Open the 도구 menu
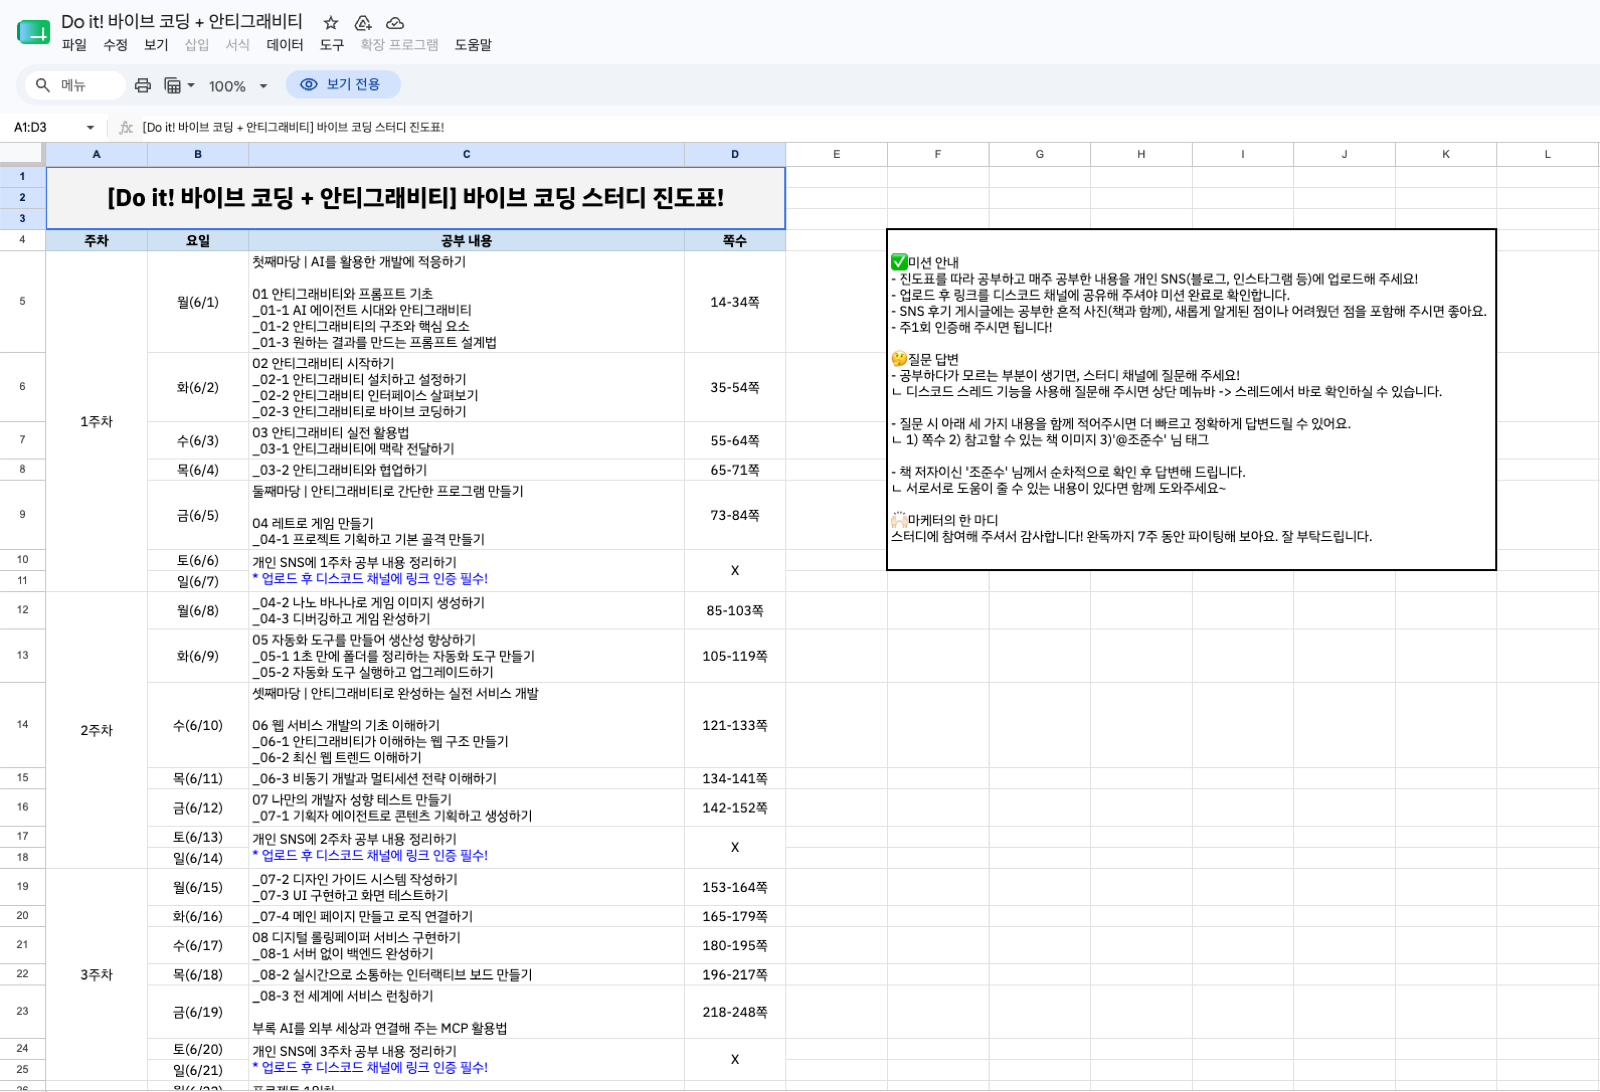The width and height of the screenshot is (1600, 1092). coord(332,45)
